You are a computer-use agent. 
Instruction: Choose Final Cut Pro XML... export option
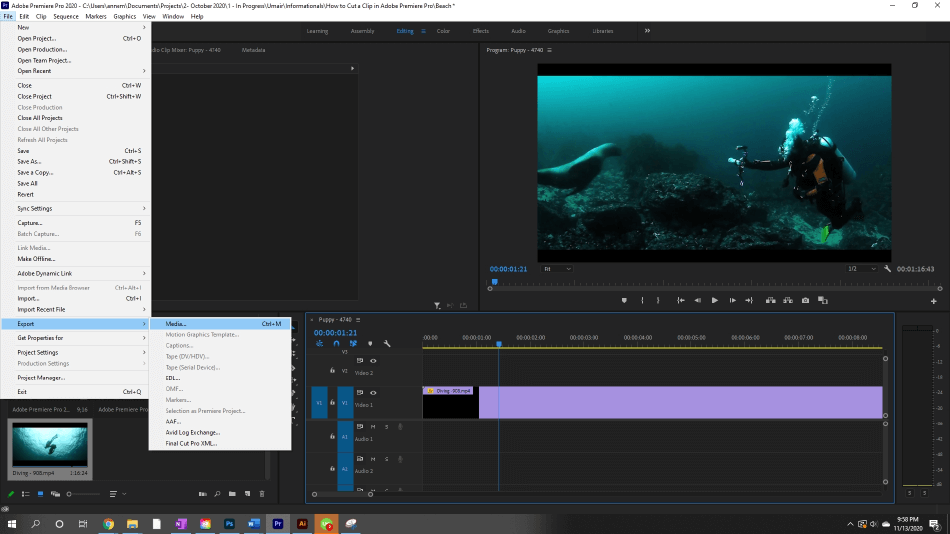[x=220, y=443]
